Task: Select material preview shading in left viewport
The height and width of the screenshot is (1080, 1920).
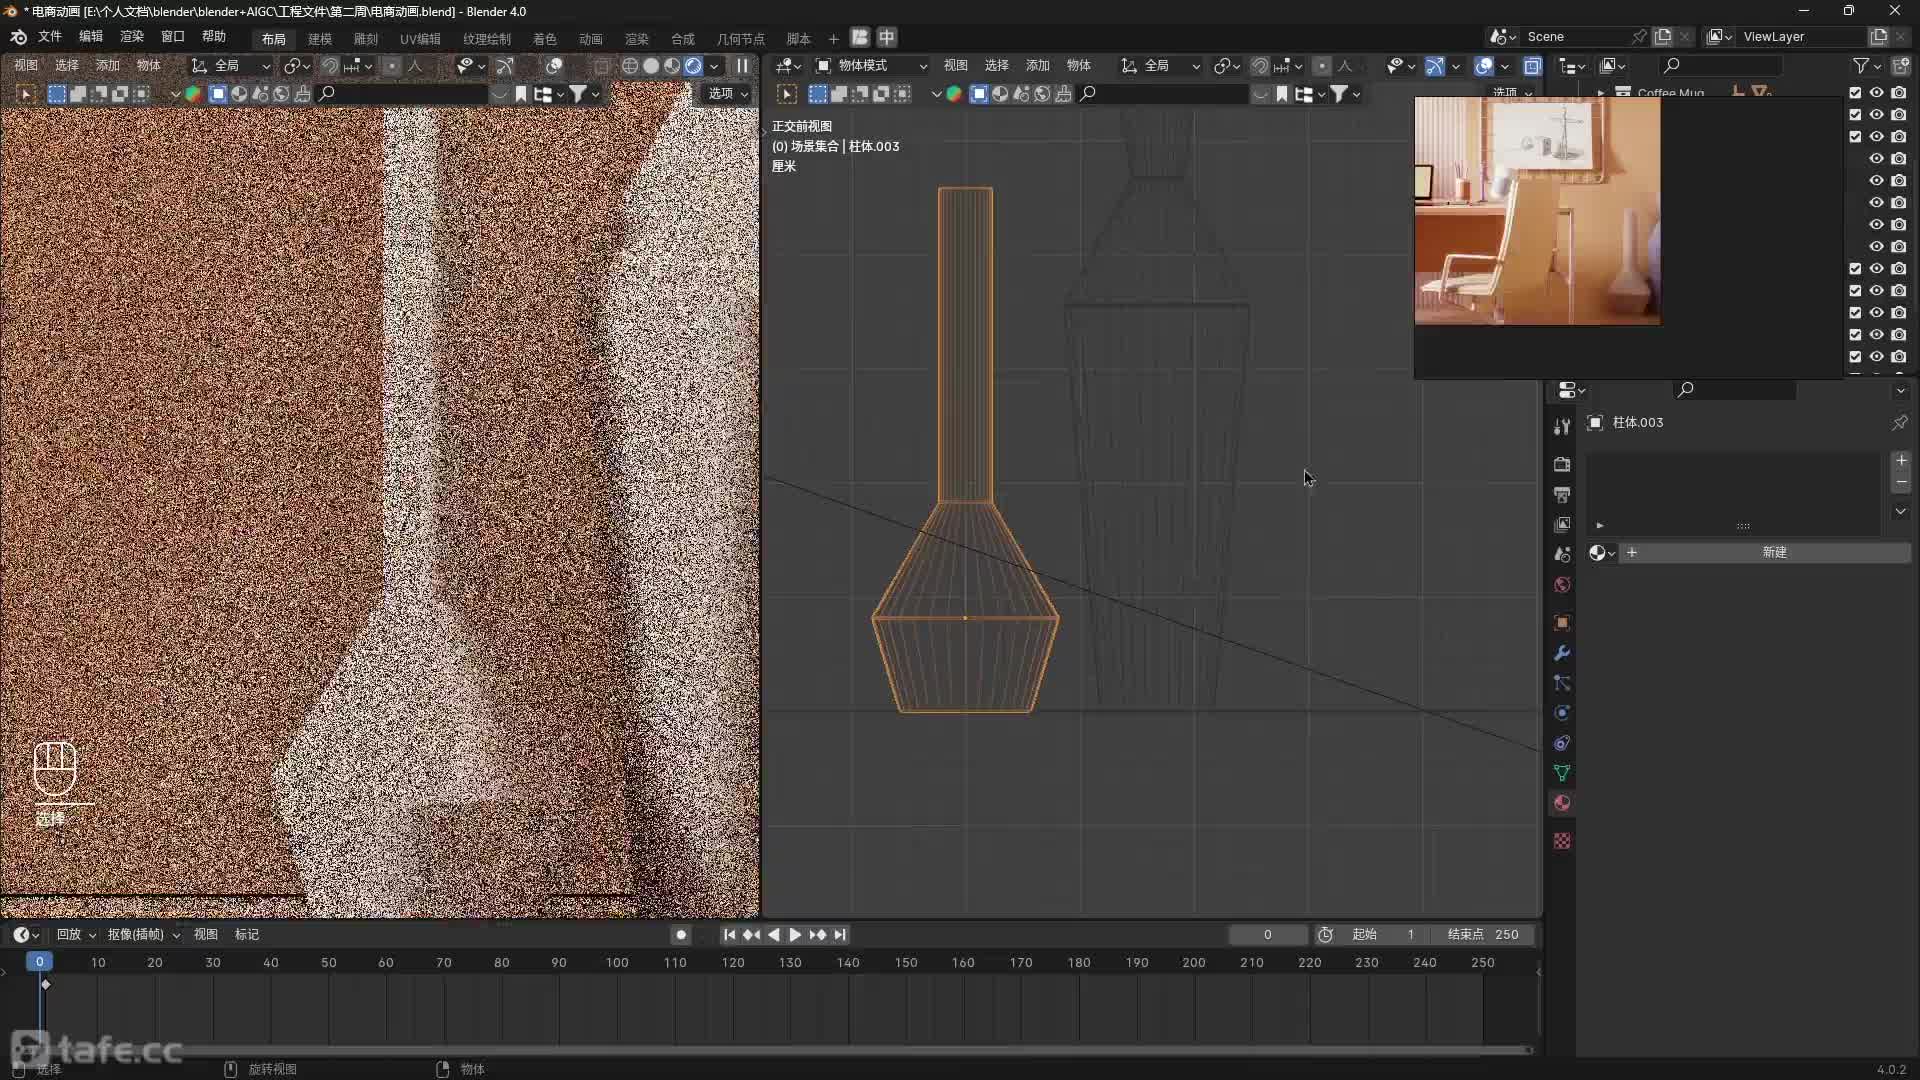Action: 672,66
